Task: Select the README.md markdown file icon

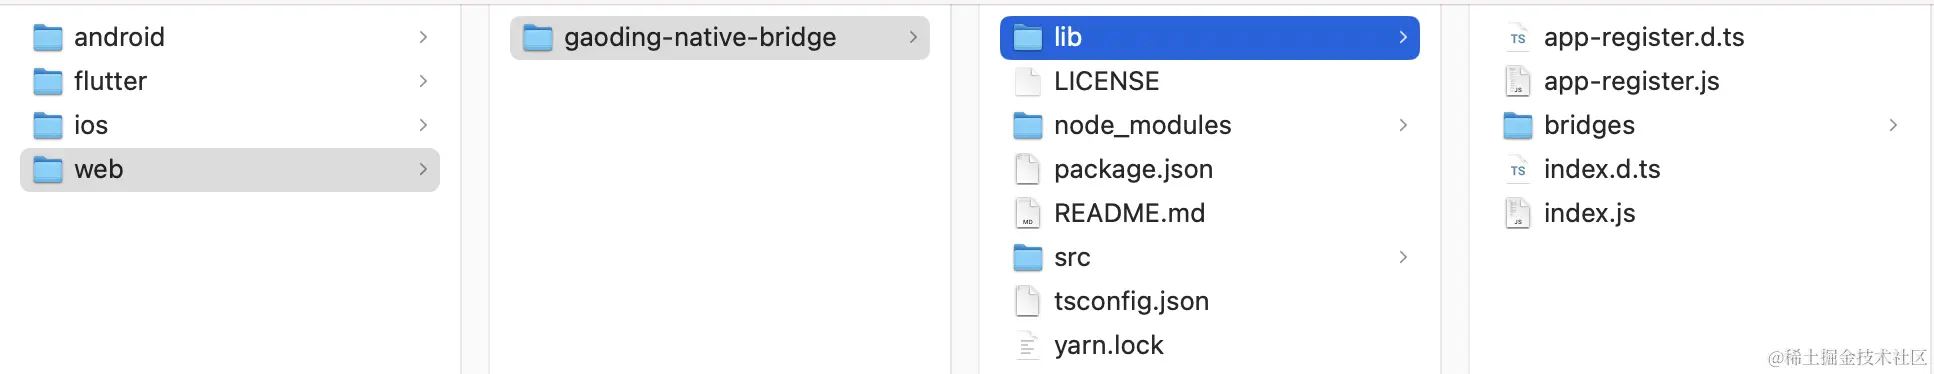Action: (1028, 214)
